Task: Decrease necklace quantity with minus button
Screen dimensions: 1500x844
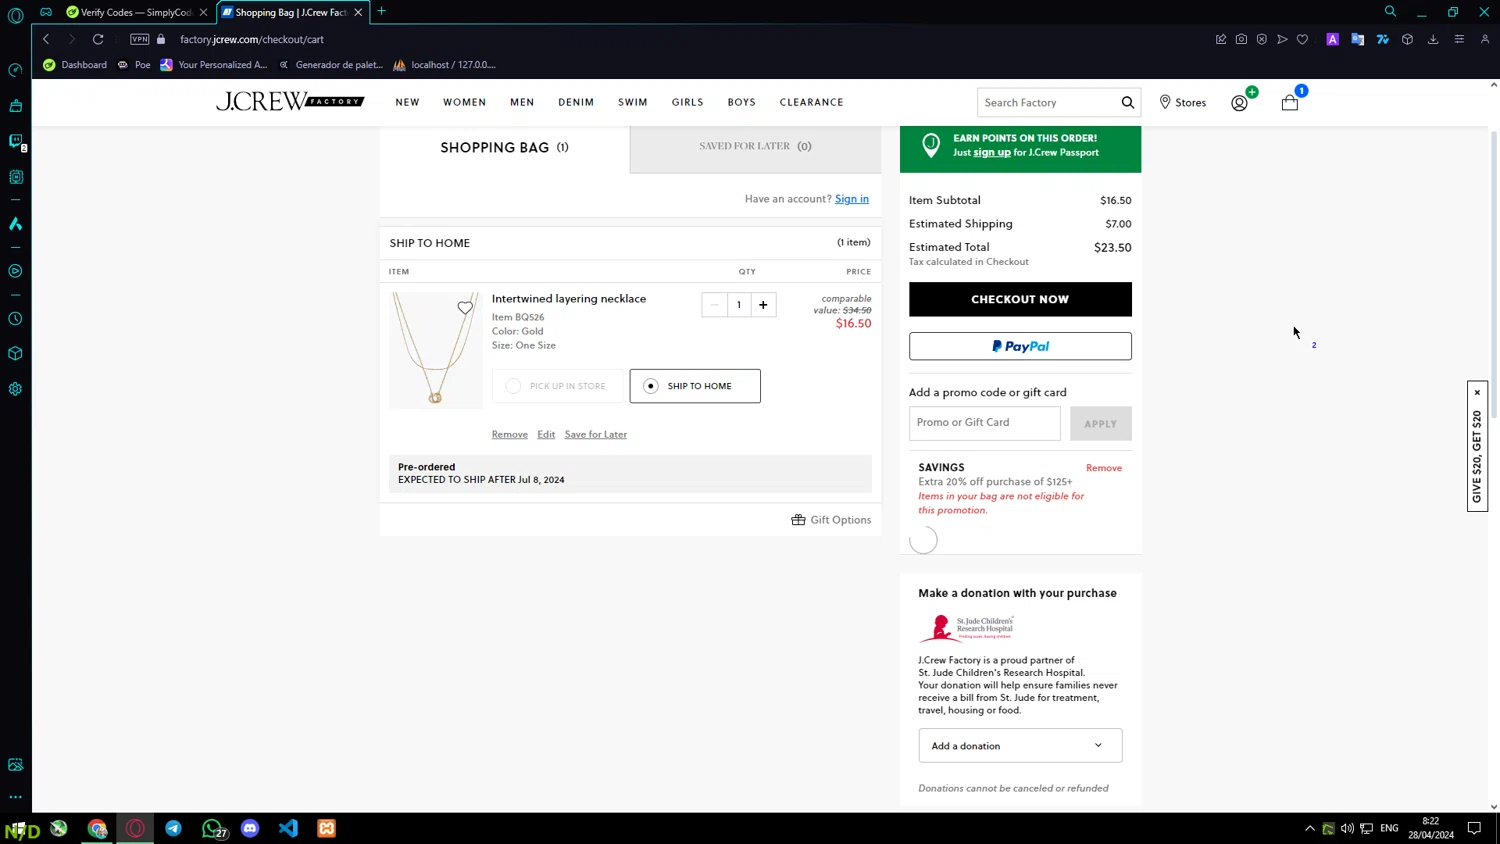Action: coord(714,305)
